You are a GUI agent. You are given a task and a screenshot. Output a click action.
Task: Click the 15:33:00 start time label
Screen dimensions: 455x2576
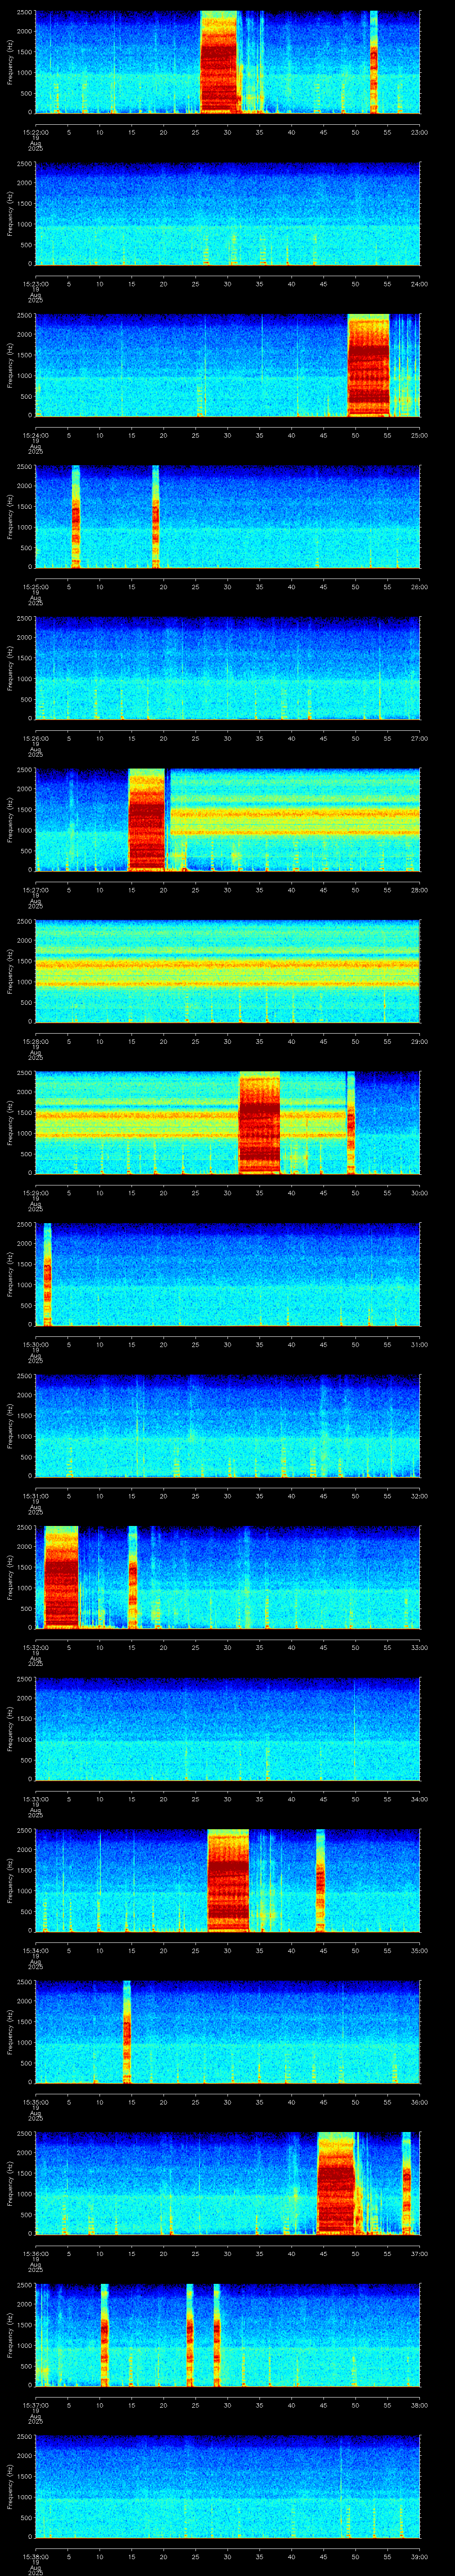click(x=35, y=1799)
